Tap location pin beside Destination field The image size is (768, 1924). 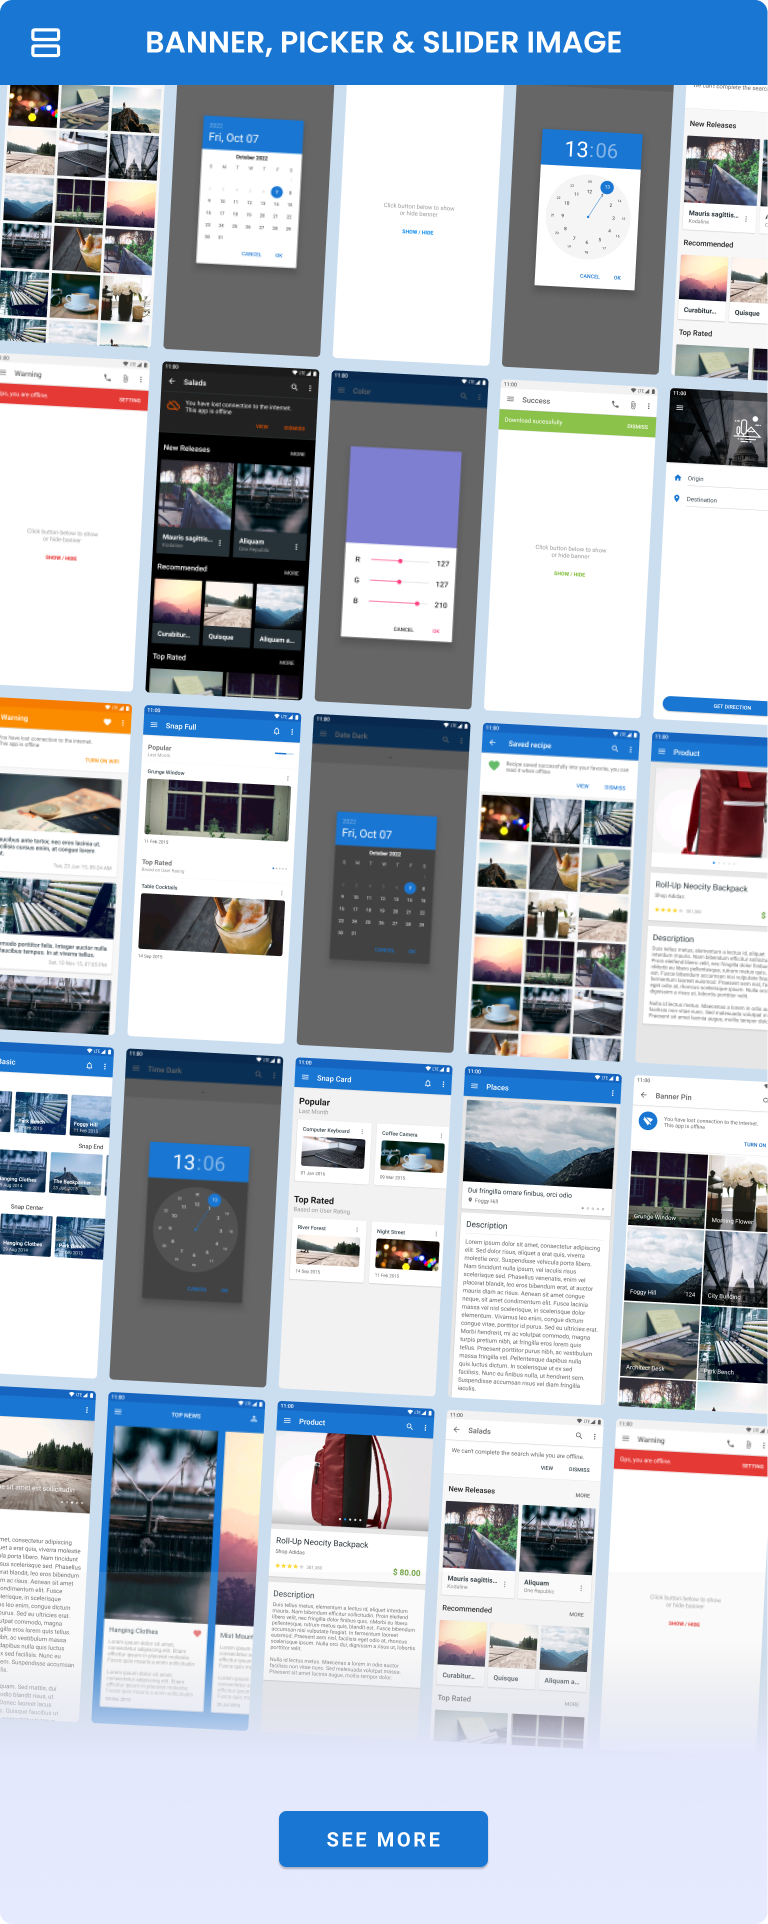(677, 498)
